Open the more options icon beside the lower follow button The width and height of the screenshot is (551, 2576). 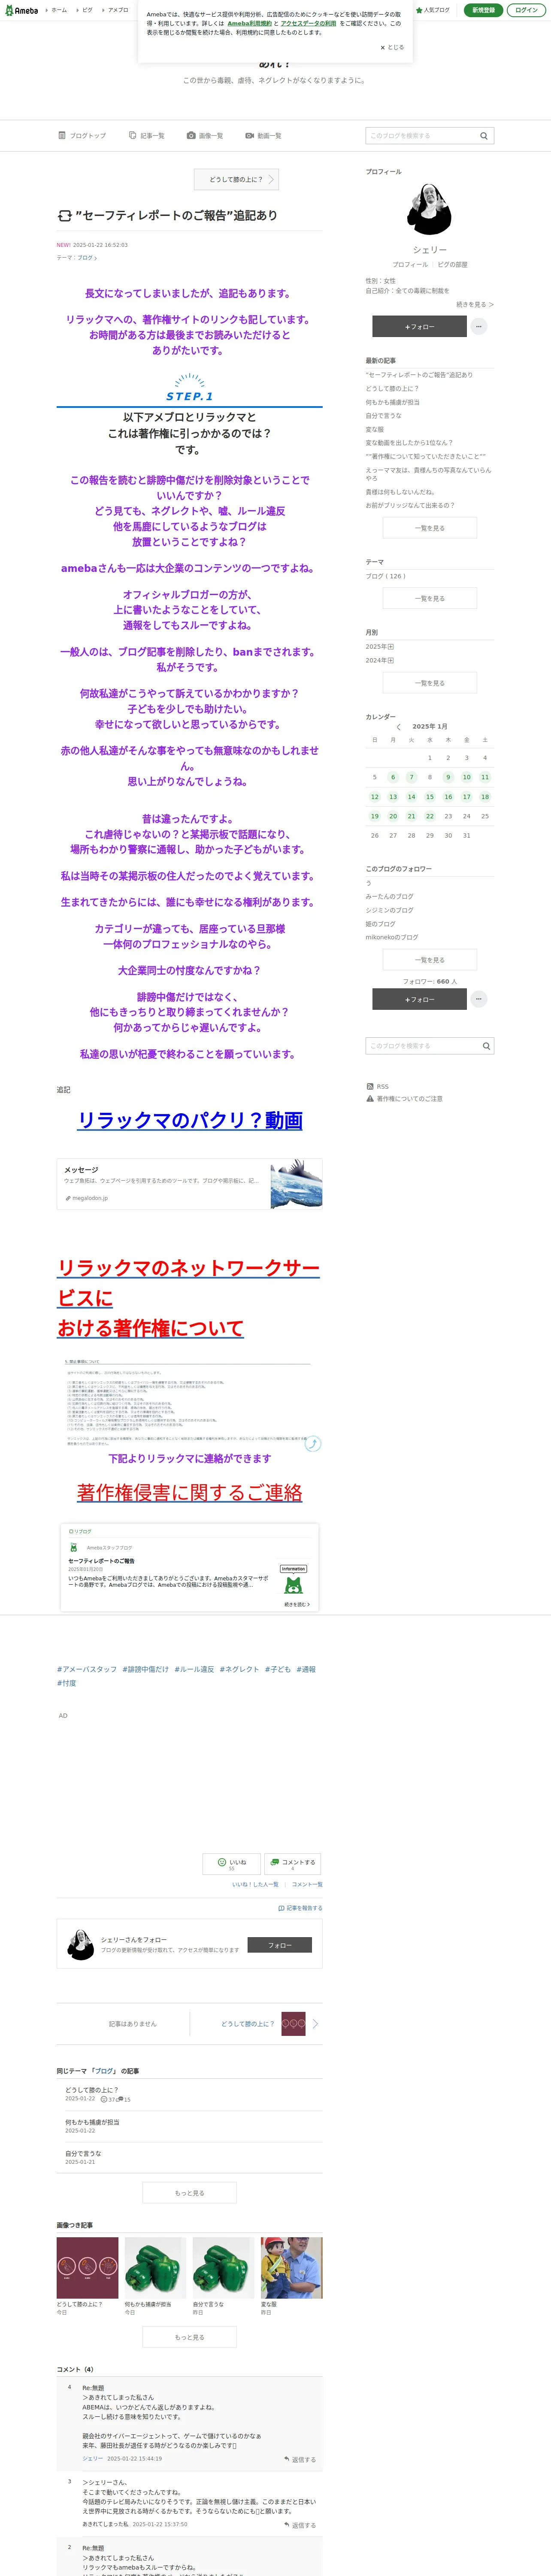pos(479,999)
